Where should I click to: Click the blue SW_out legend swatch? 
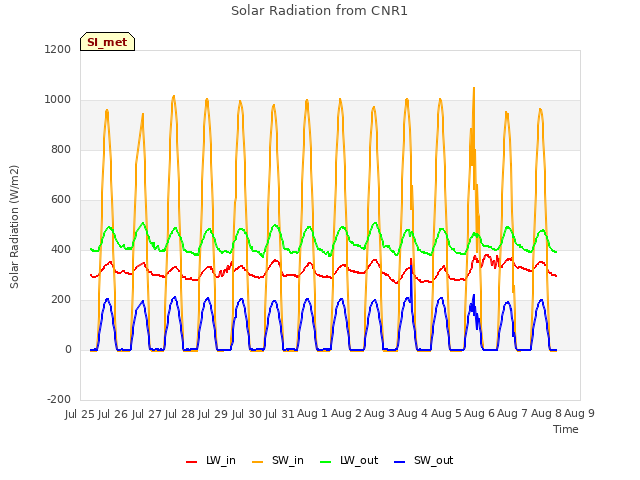[x=400, y=462]
